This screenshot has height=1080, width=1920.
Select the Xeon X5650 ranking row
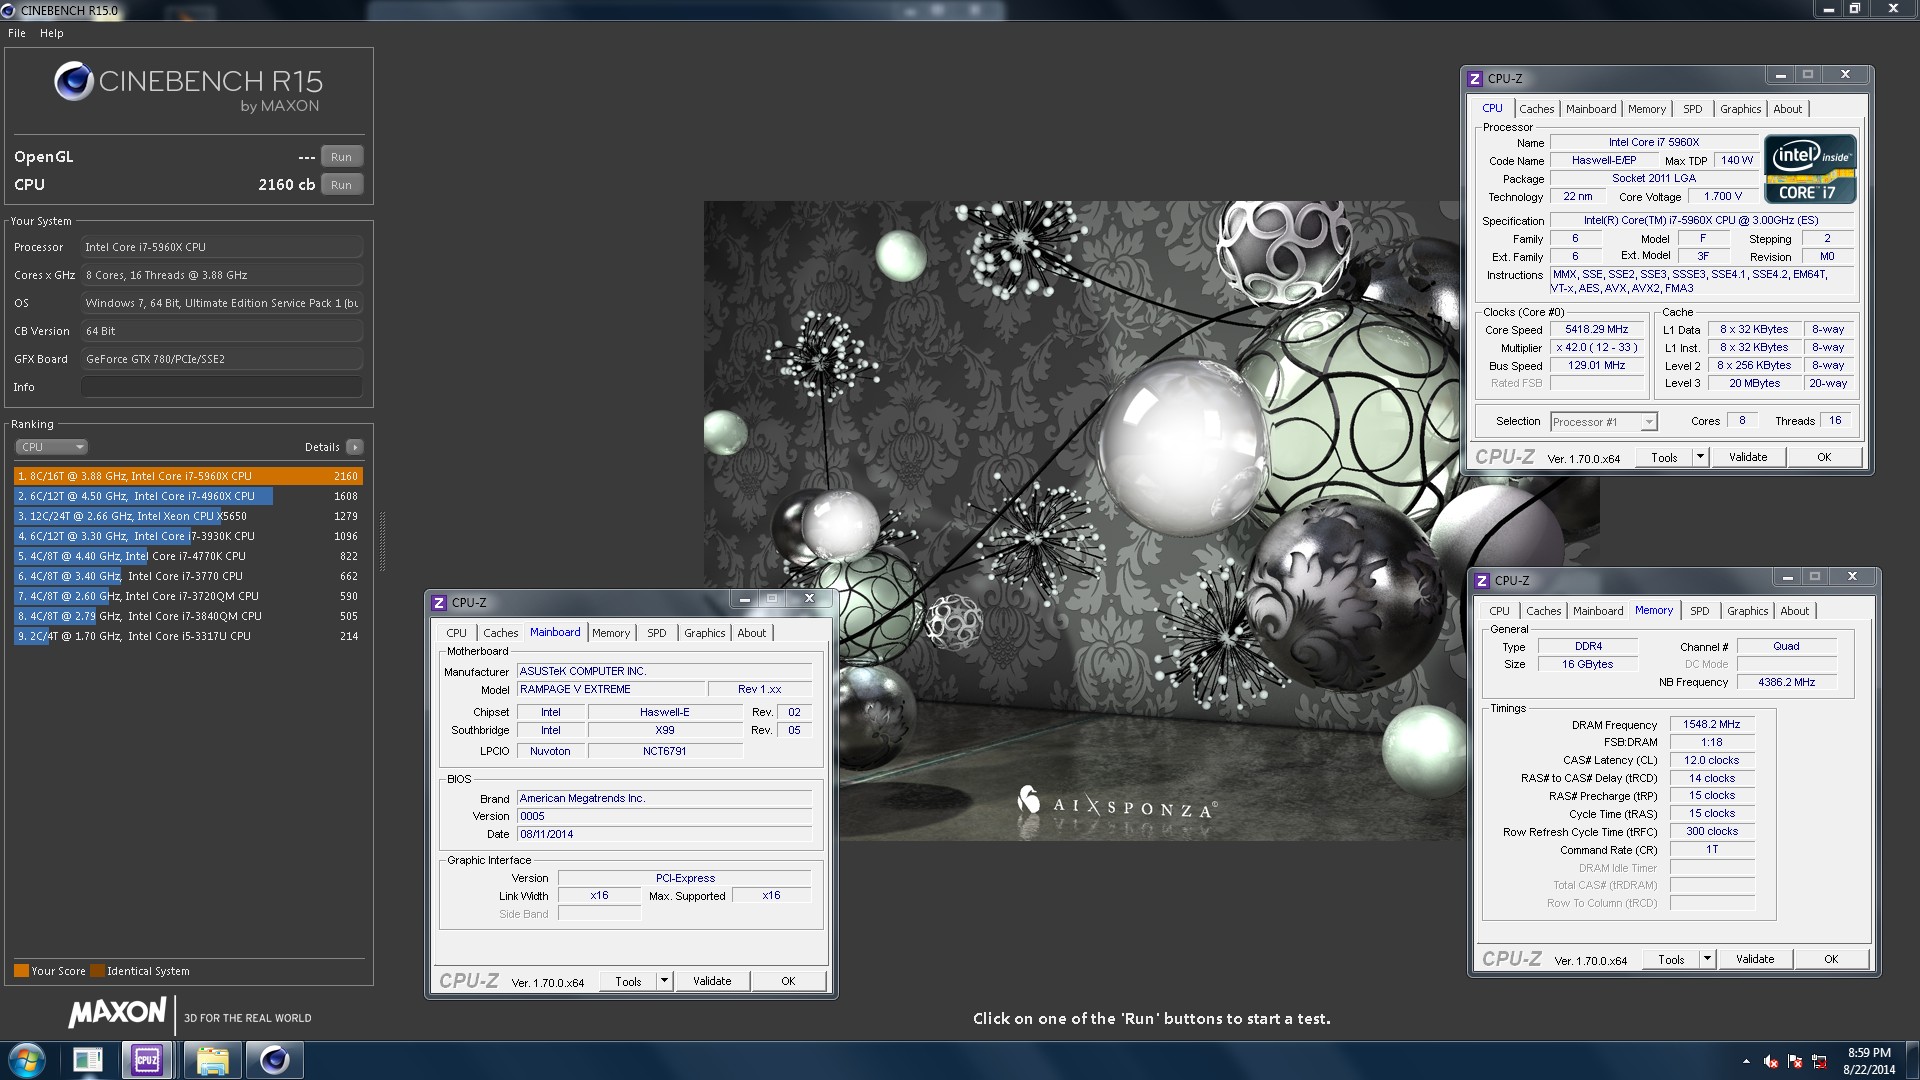[x=188, y=516]
